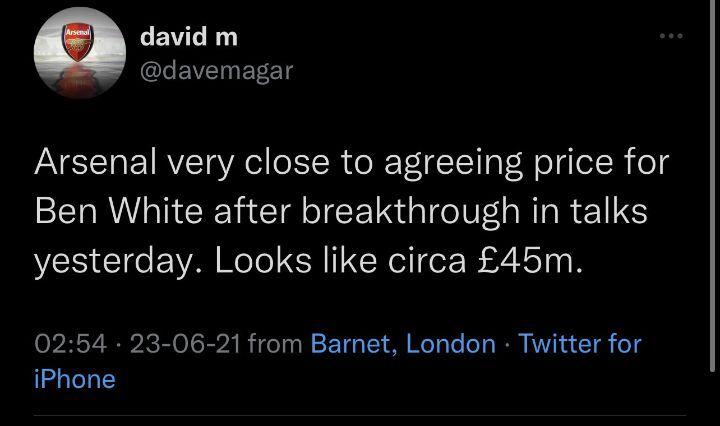Click the word Arsenal in tweet text
Screen dimensions: 720x426
tap(96, 162)
